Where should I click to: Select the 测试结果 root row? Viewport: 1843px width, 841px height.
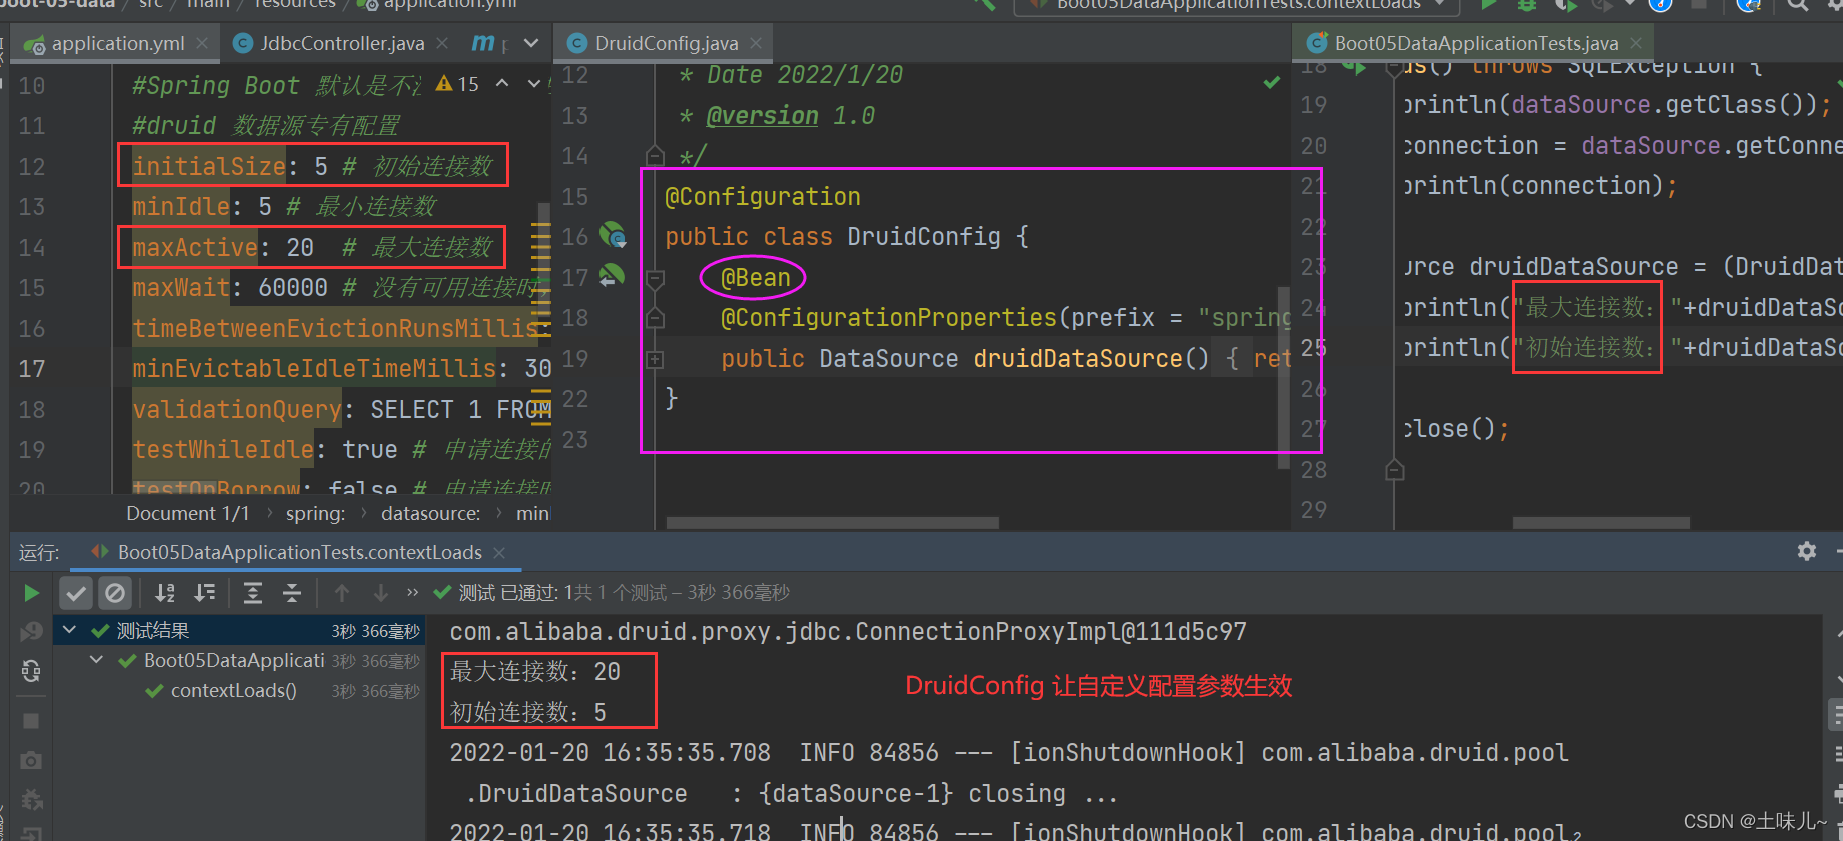pos(240,631)
